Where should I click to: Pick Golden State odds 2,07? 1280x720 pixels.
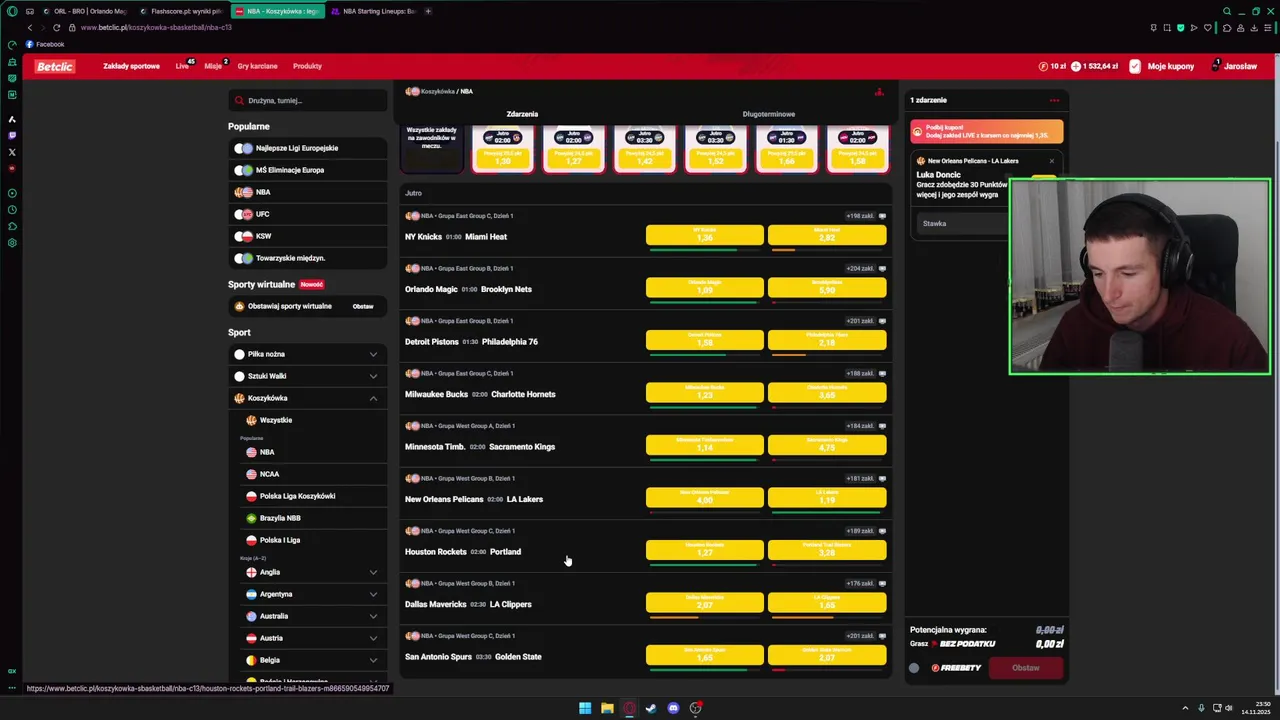[x=827, y=655]
